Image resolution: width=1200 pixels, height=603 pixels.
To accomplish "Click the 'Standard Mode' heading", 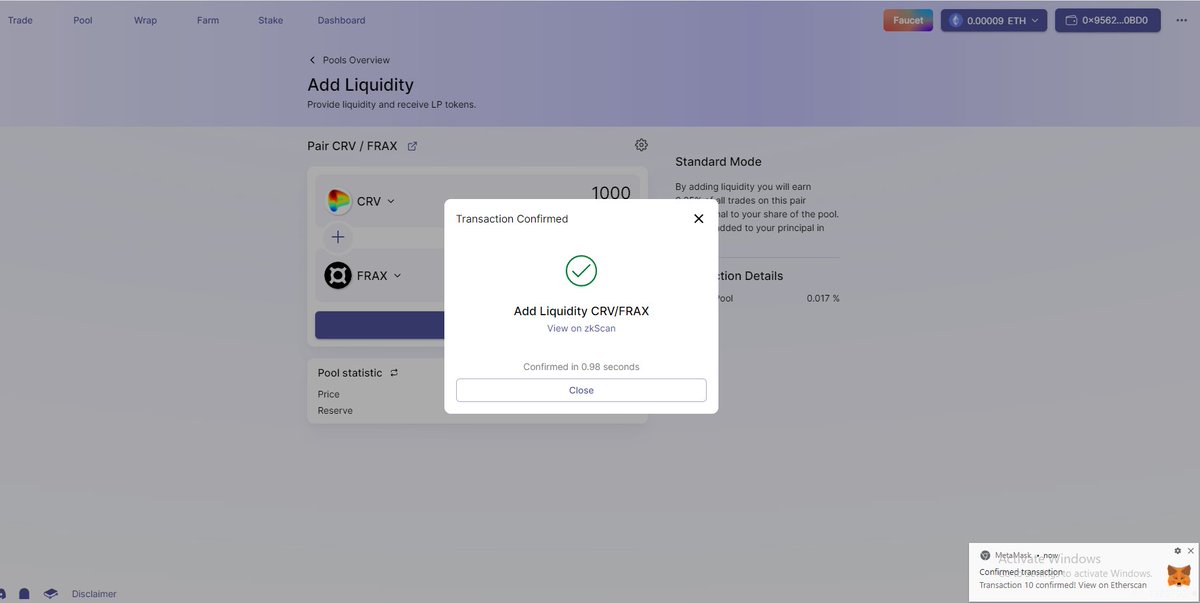I will 718,161.
